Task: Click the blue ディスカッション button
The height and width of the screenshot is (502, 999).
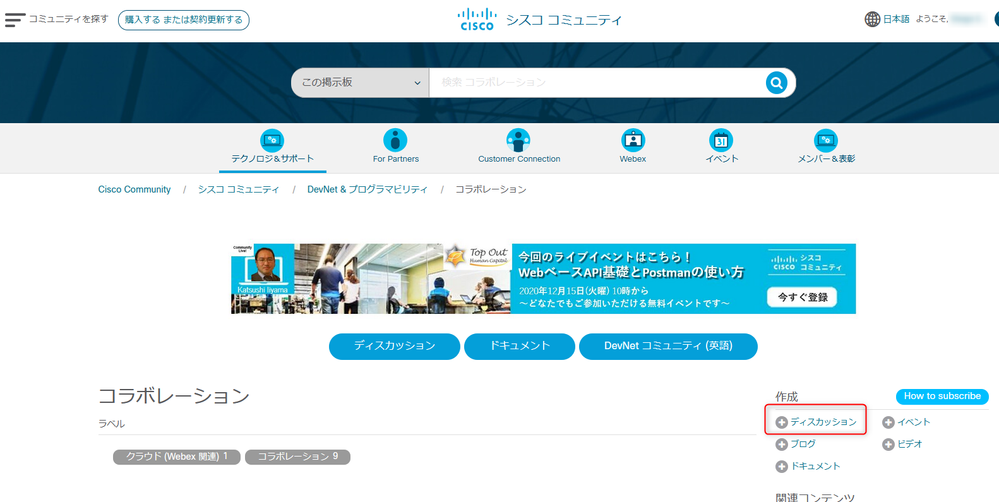Action: pyautogui.click(x=394, y=346)
